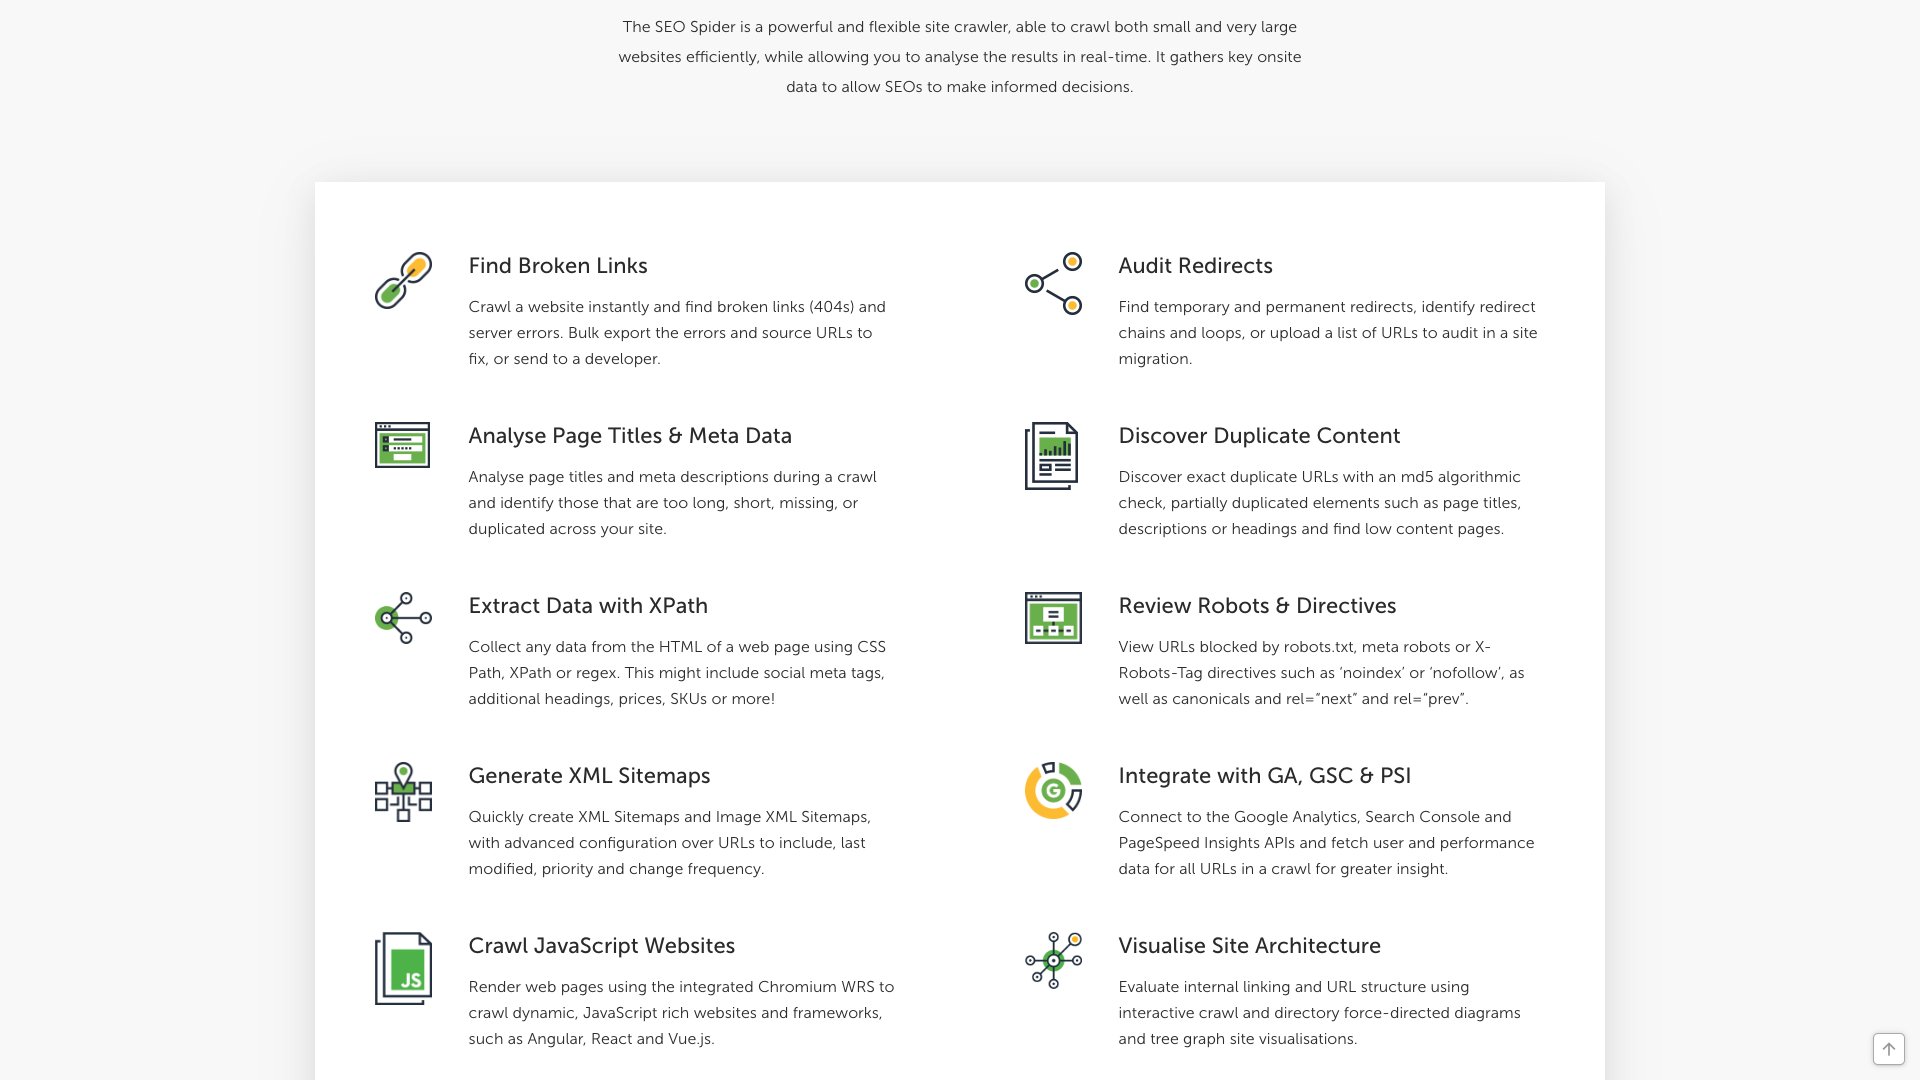Click the JS file icon
Viewport: 1920px width, 1080px height.
403,969
